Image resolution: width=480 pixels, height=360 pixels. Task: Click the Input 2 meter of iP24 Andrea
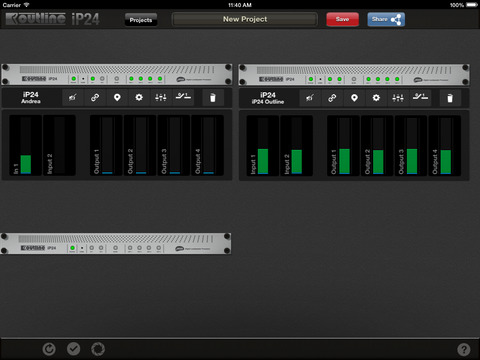click(x=59, y=145)
